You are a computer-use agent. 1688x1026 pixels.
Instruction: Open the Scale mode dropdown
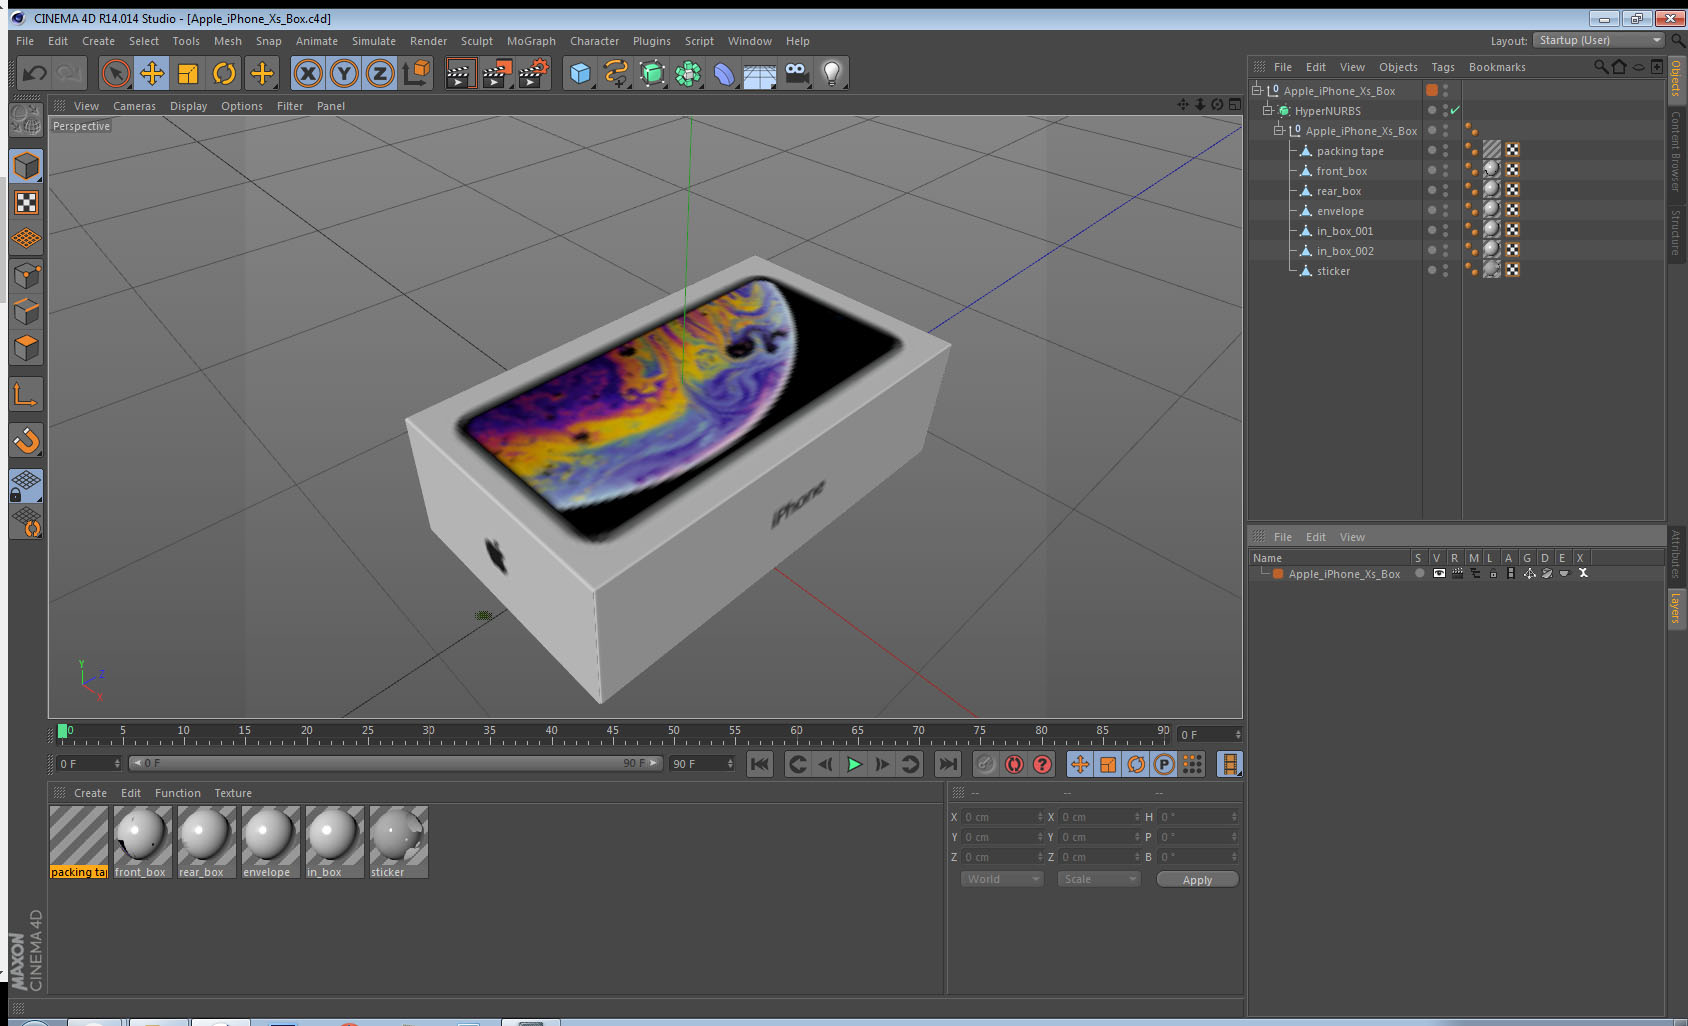pos(1099,879)
